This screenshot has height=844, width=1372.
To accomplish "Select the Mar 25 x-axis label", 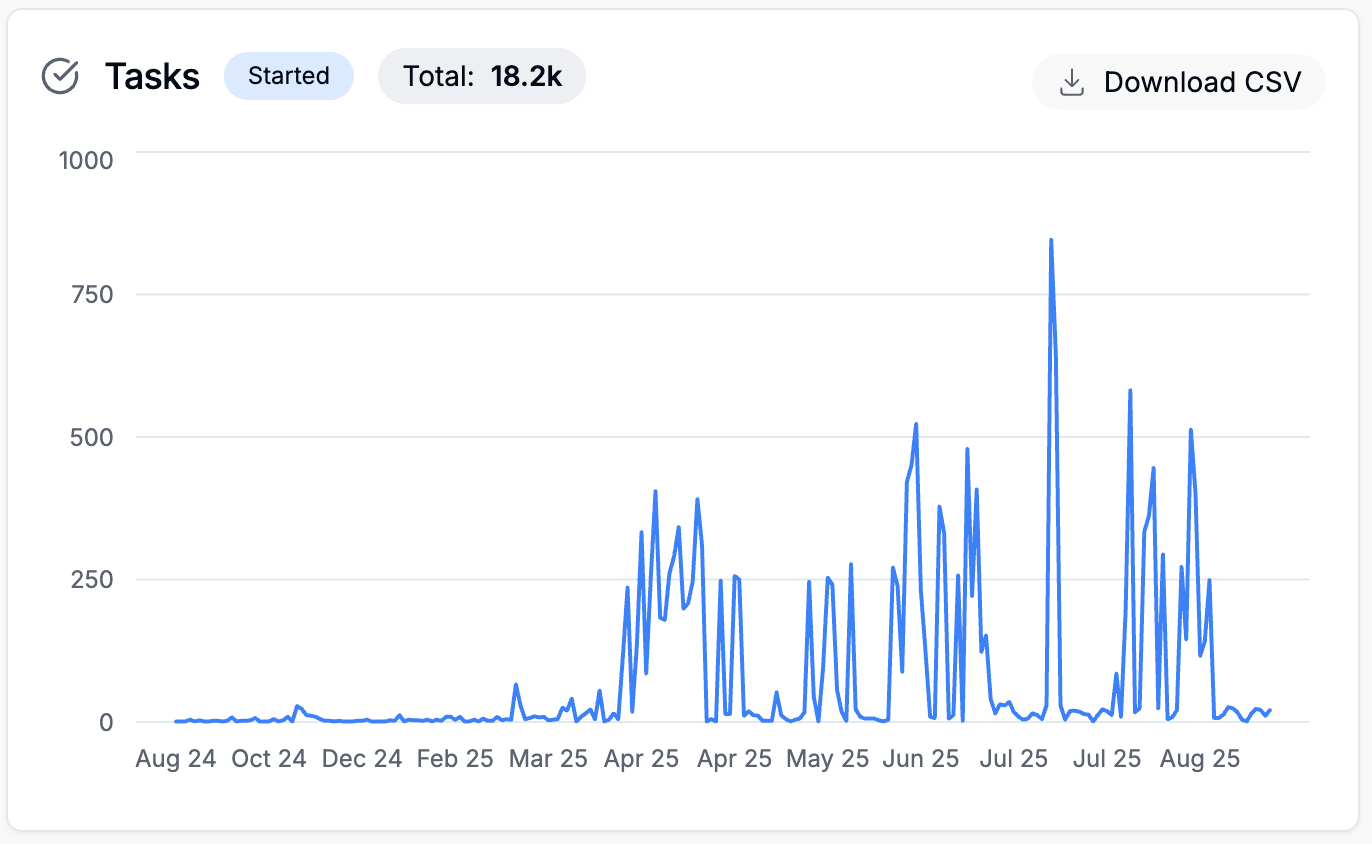I will [x=548, y=759].
